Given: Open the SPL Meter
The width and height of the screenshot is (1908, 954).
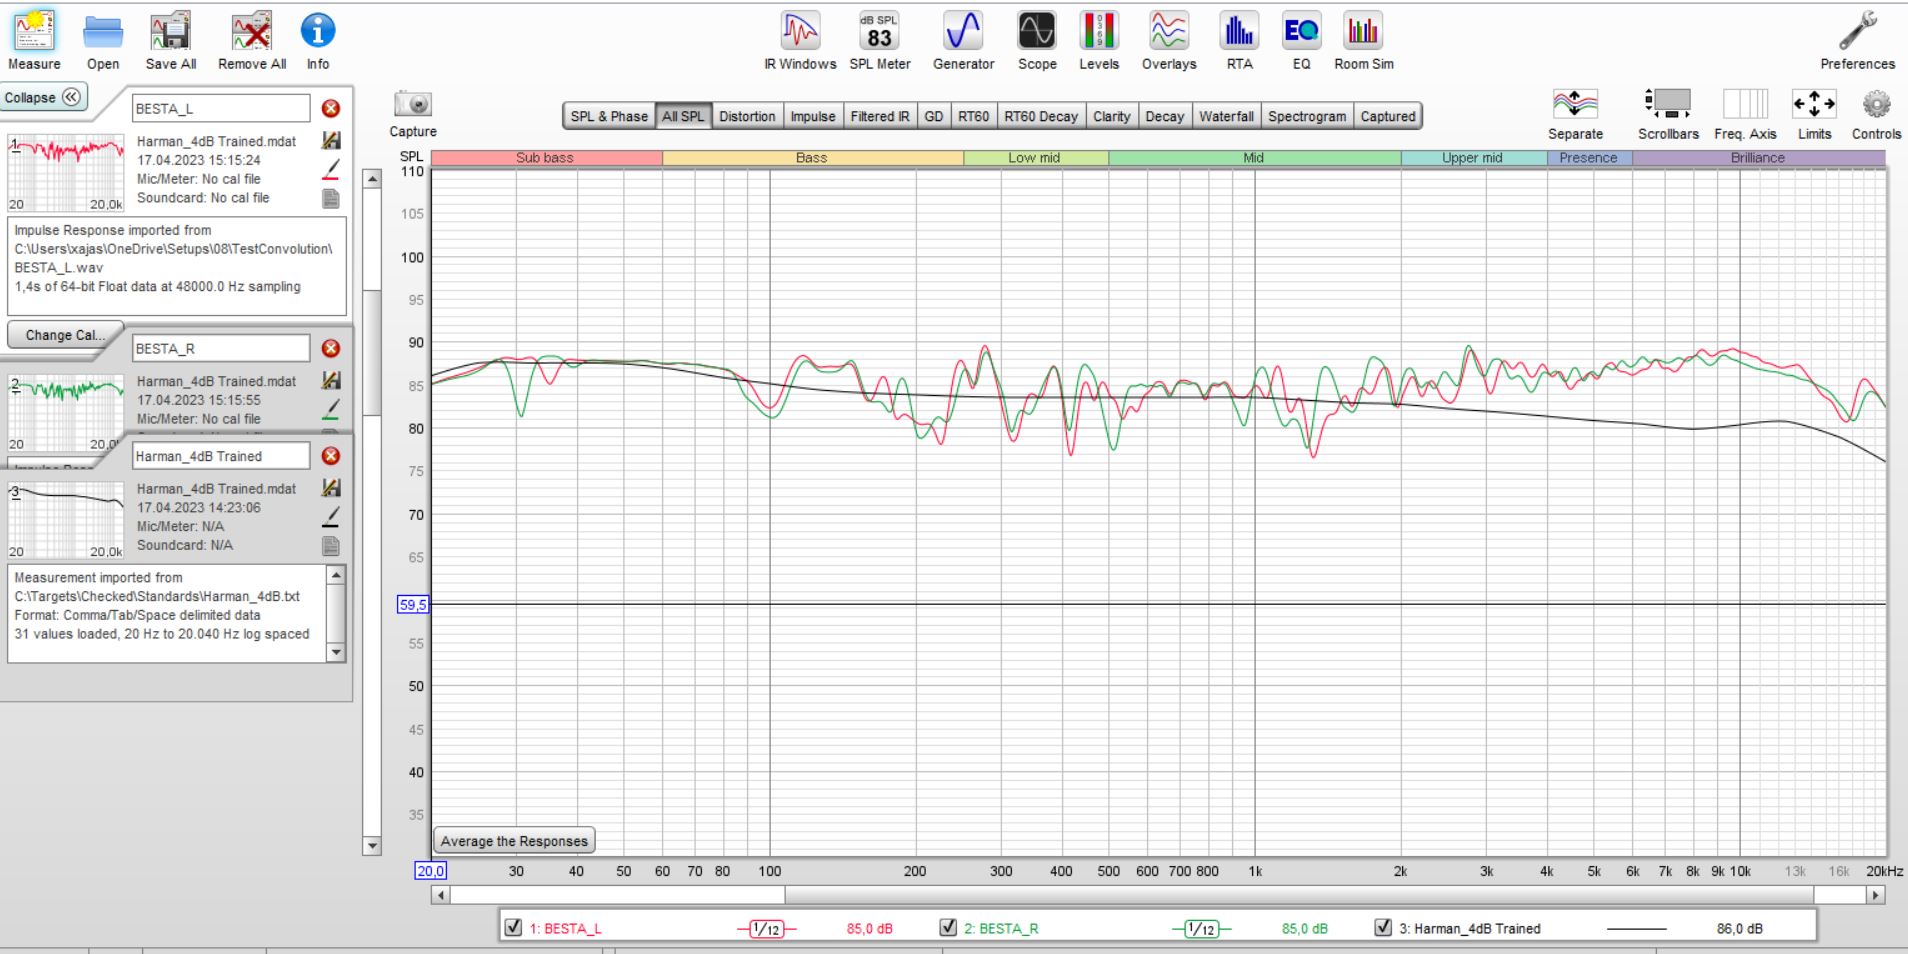Looking at the screenshot, I should 880,41.
